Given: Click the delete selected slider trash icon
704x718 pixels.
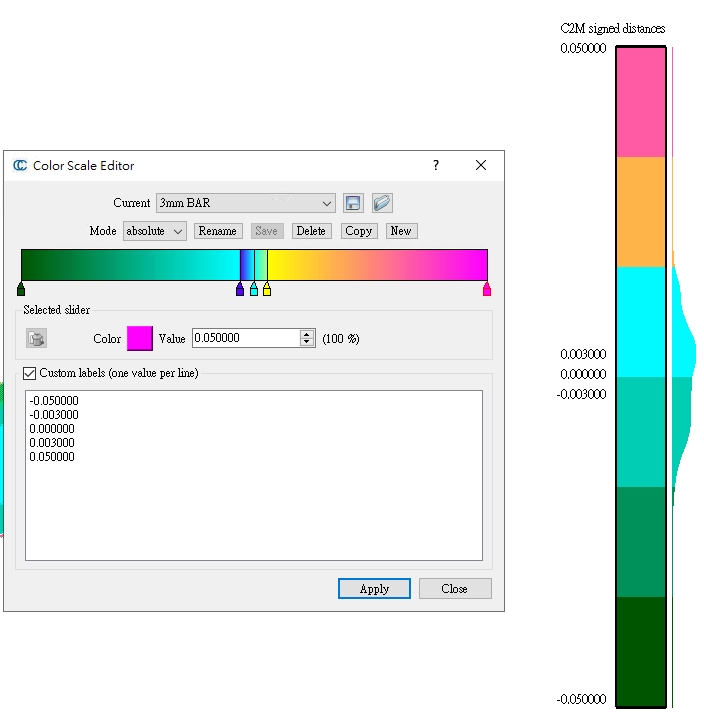Looking at the screenshot, I should pyautogui.click(x=37, y=339).
